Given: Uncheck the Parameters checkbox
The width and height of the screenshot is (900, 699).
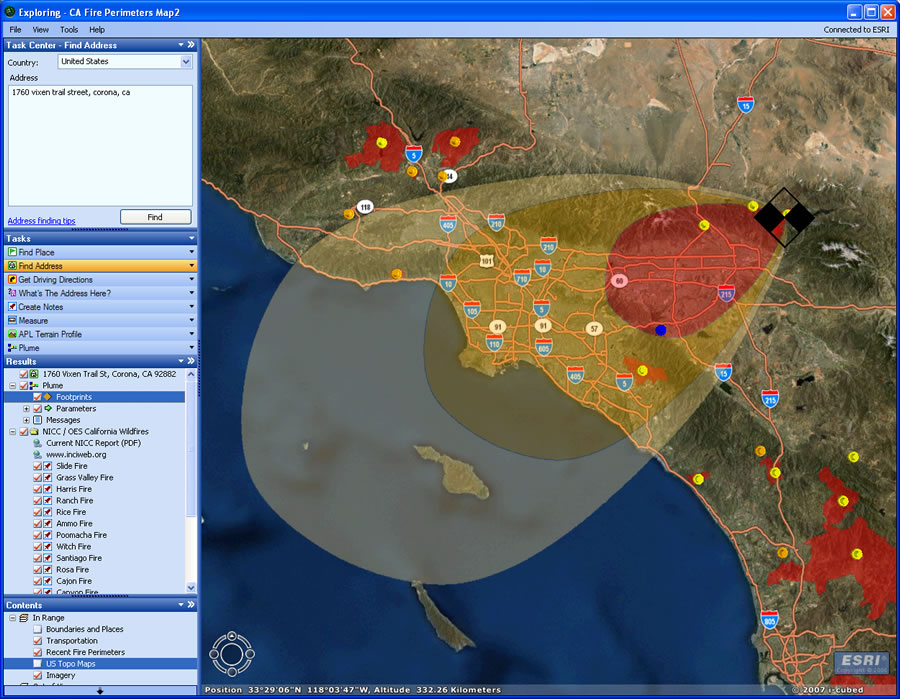Looking at the screenshot, I should (37, 409).
